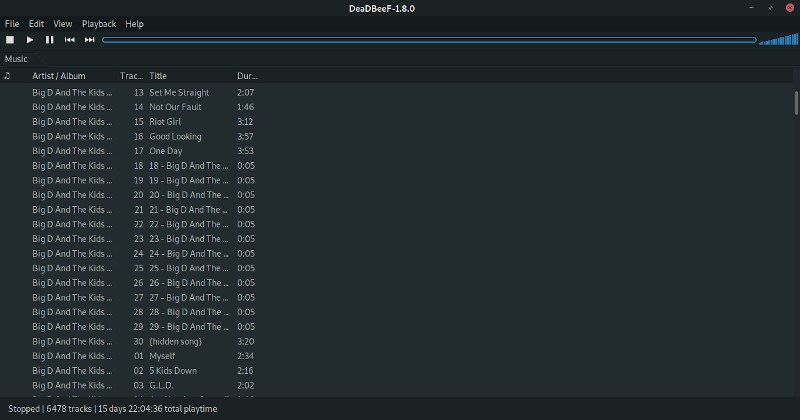
Task: Click the 2:07 duration cell
Action: pyautogui.click(x=245, y=92)
